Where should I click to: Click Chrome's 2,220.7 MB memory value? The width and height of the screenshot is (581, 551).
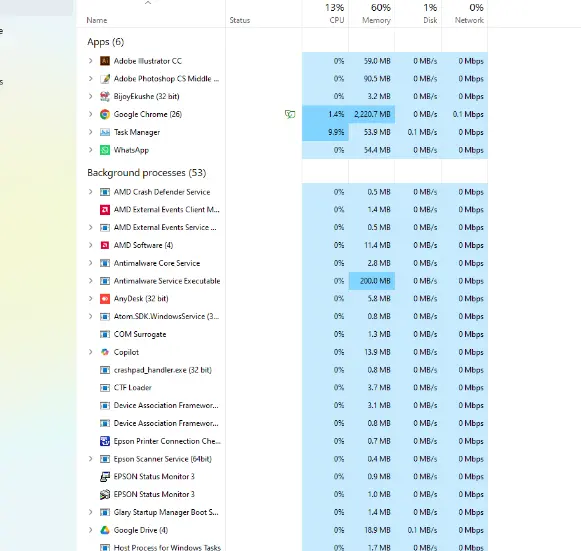tap(372, 114)
